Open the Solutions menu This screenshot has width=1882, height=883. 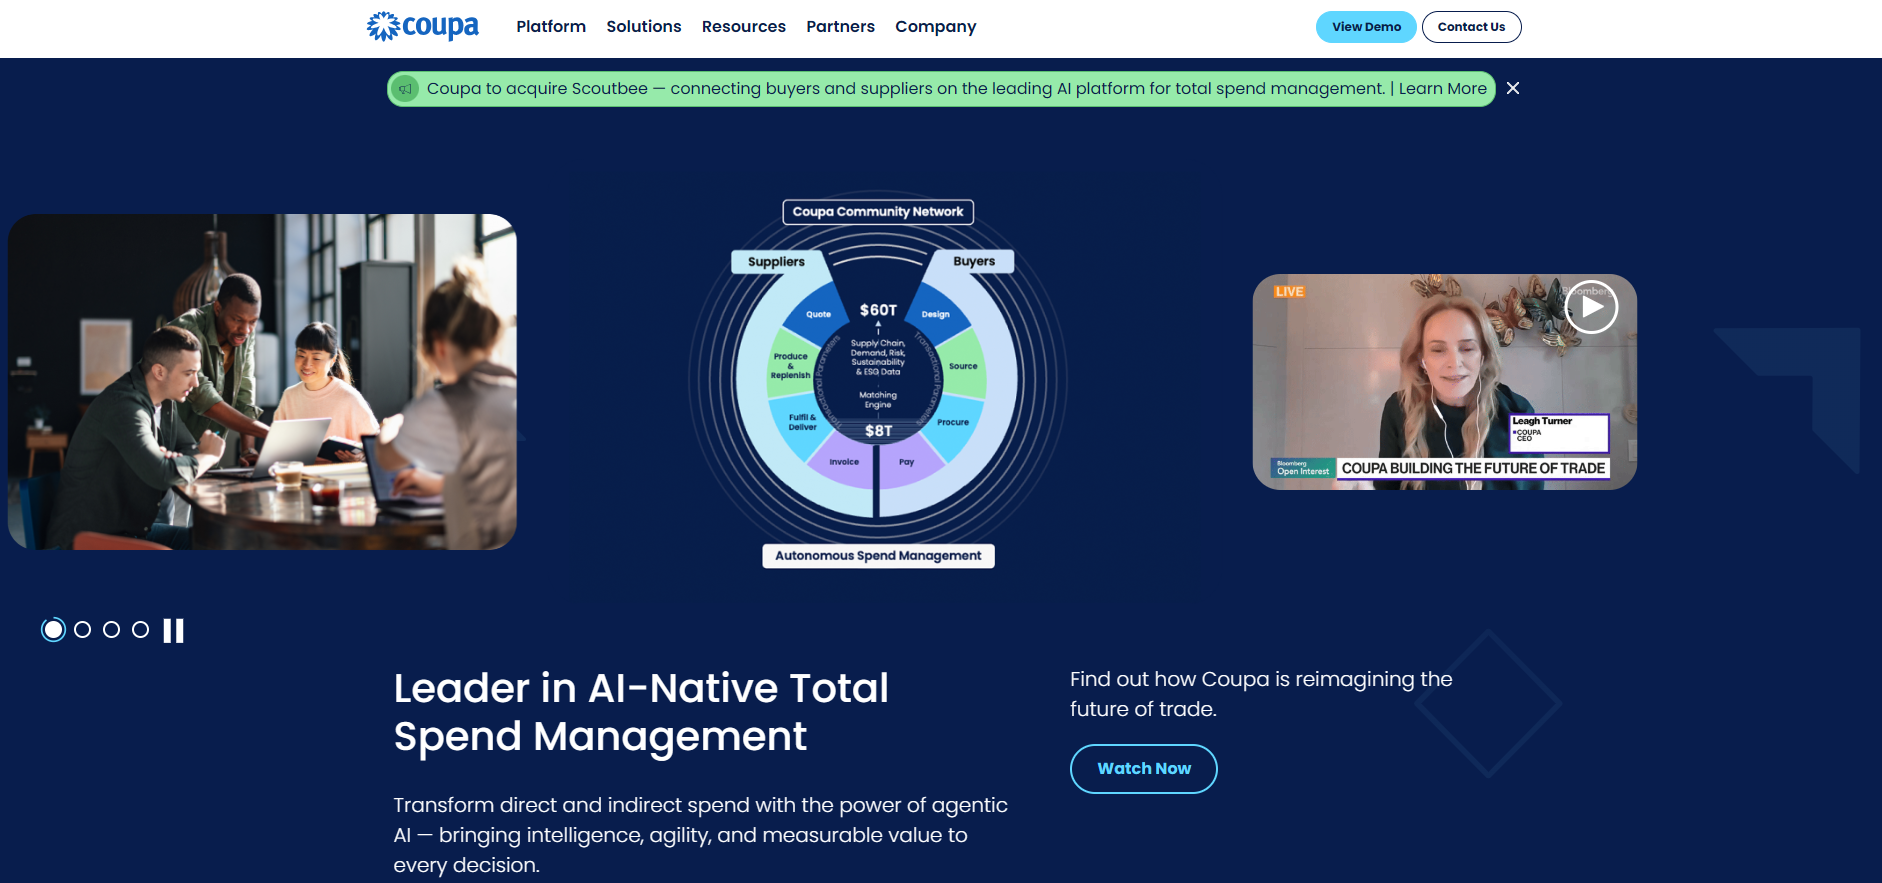644,27
